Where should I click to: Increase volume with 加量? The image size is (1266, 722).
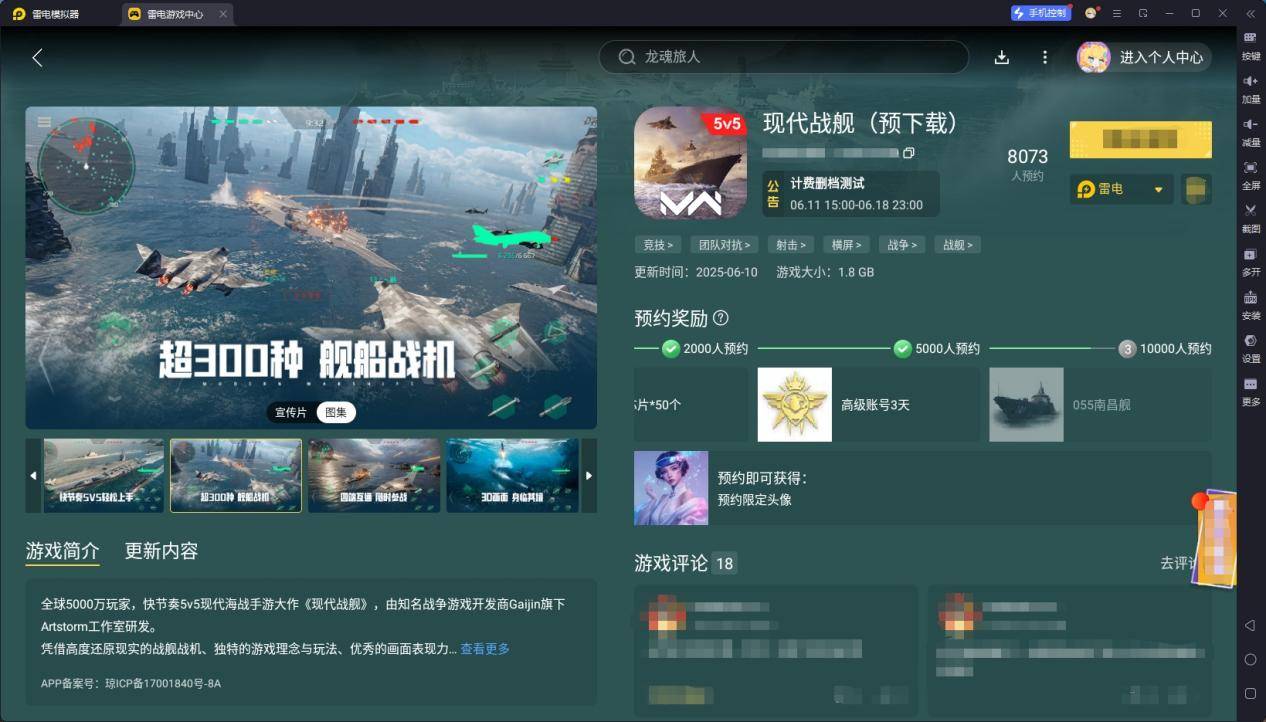(1250, 88)
